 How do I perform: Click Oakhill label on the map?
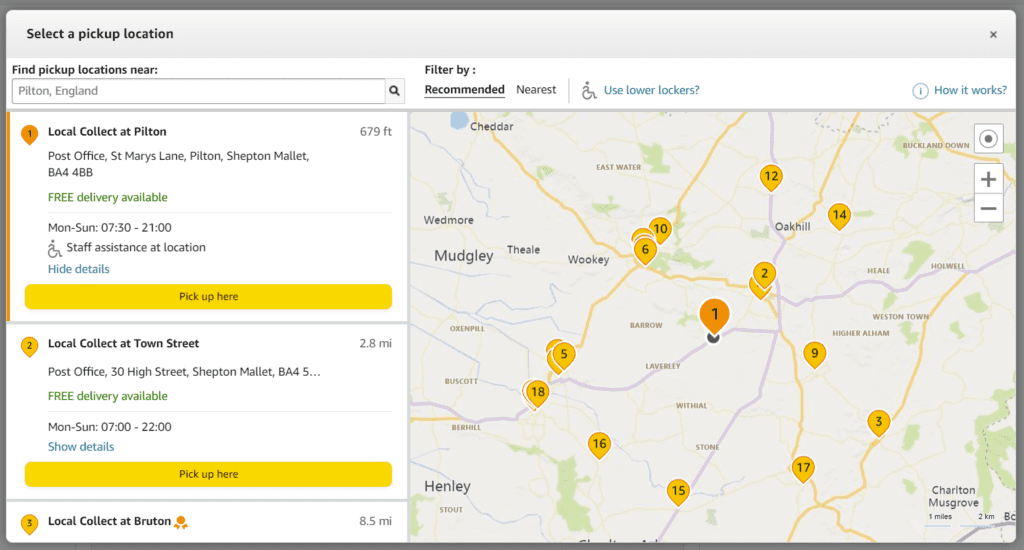click(792, 227)
